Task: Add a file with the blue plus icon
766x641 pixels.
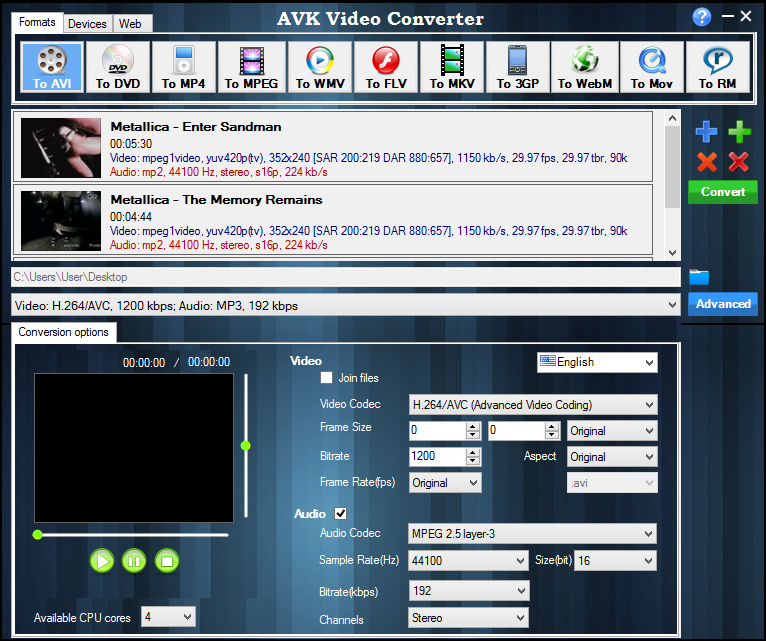Action: (x=706, y=131)
